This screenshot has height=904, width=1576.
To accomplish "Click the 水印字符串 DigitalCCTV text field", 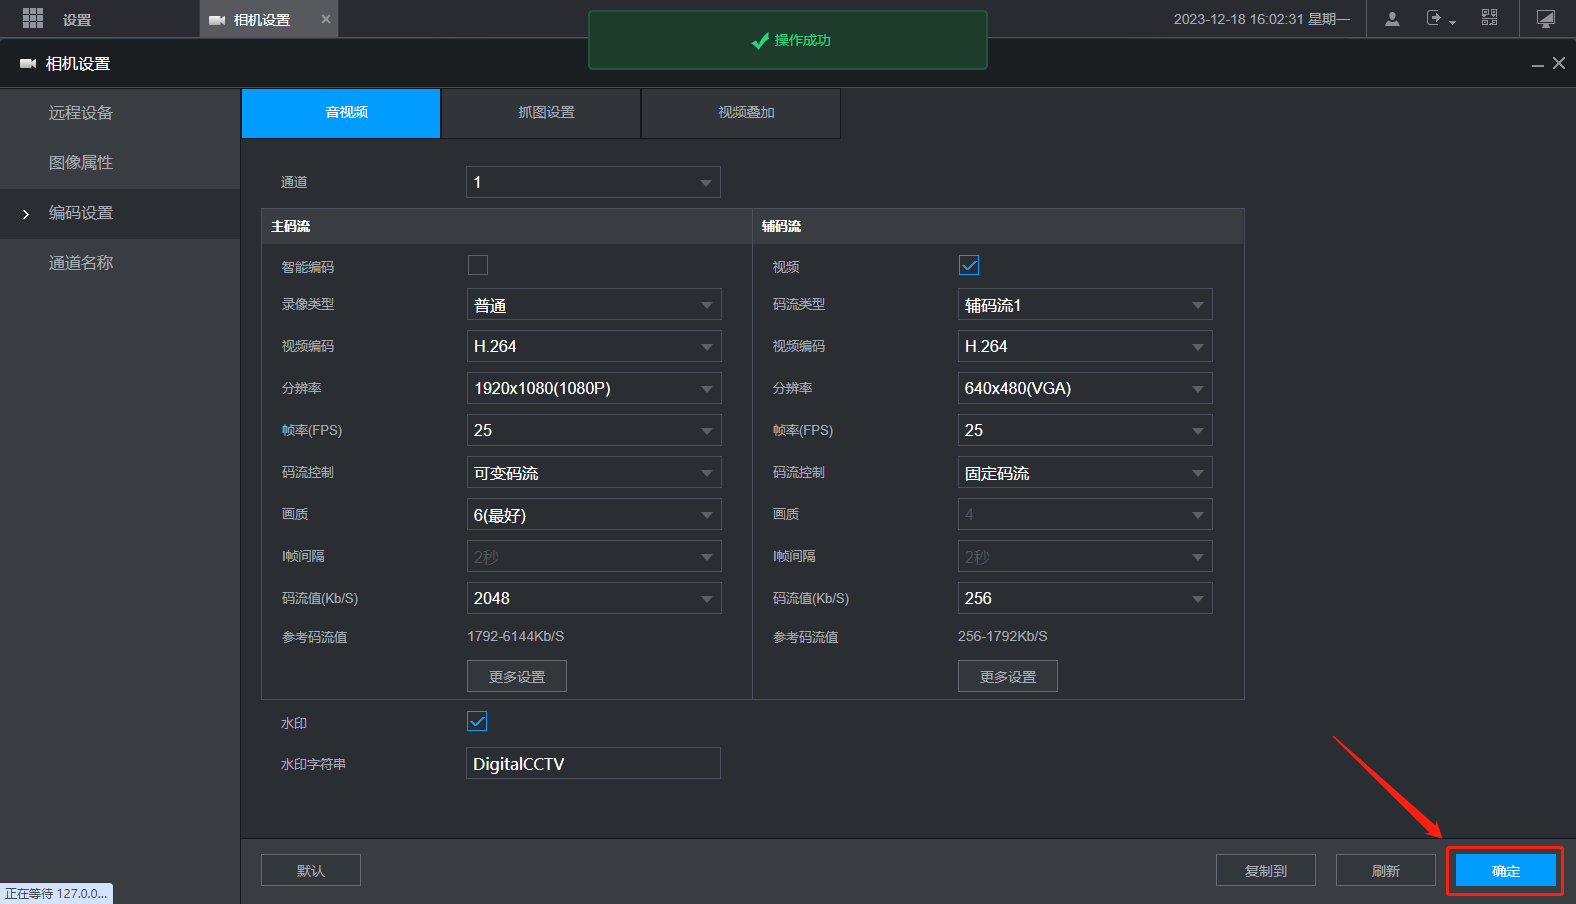I will tap(593, 764).
